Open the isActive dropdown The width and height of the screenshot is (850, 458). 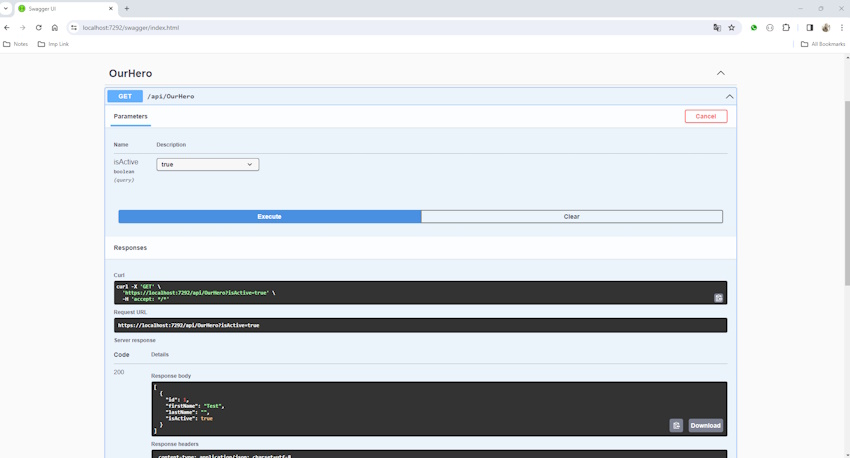pos(208,164)
